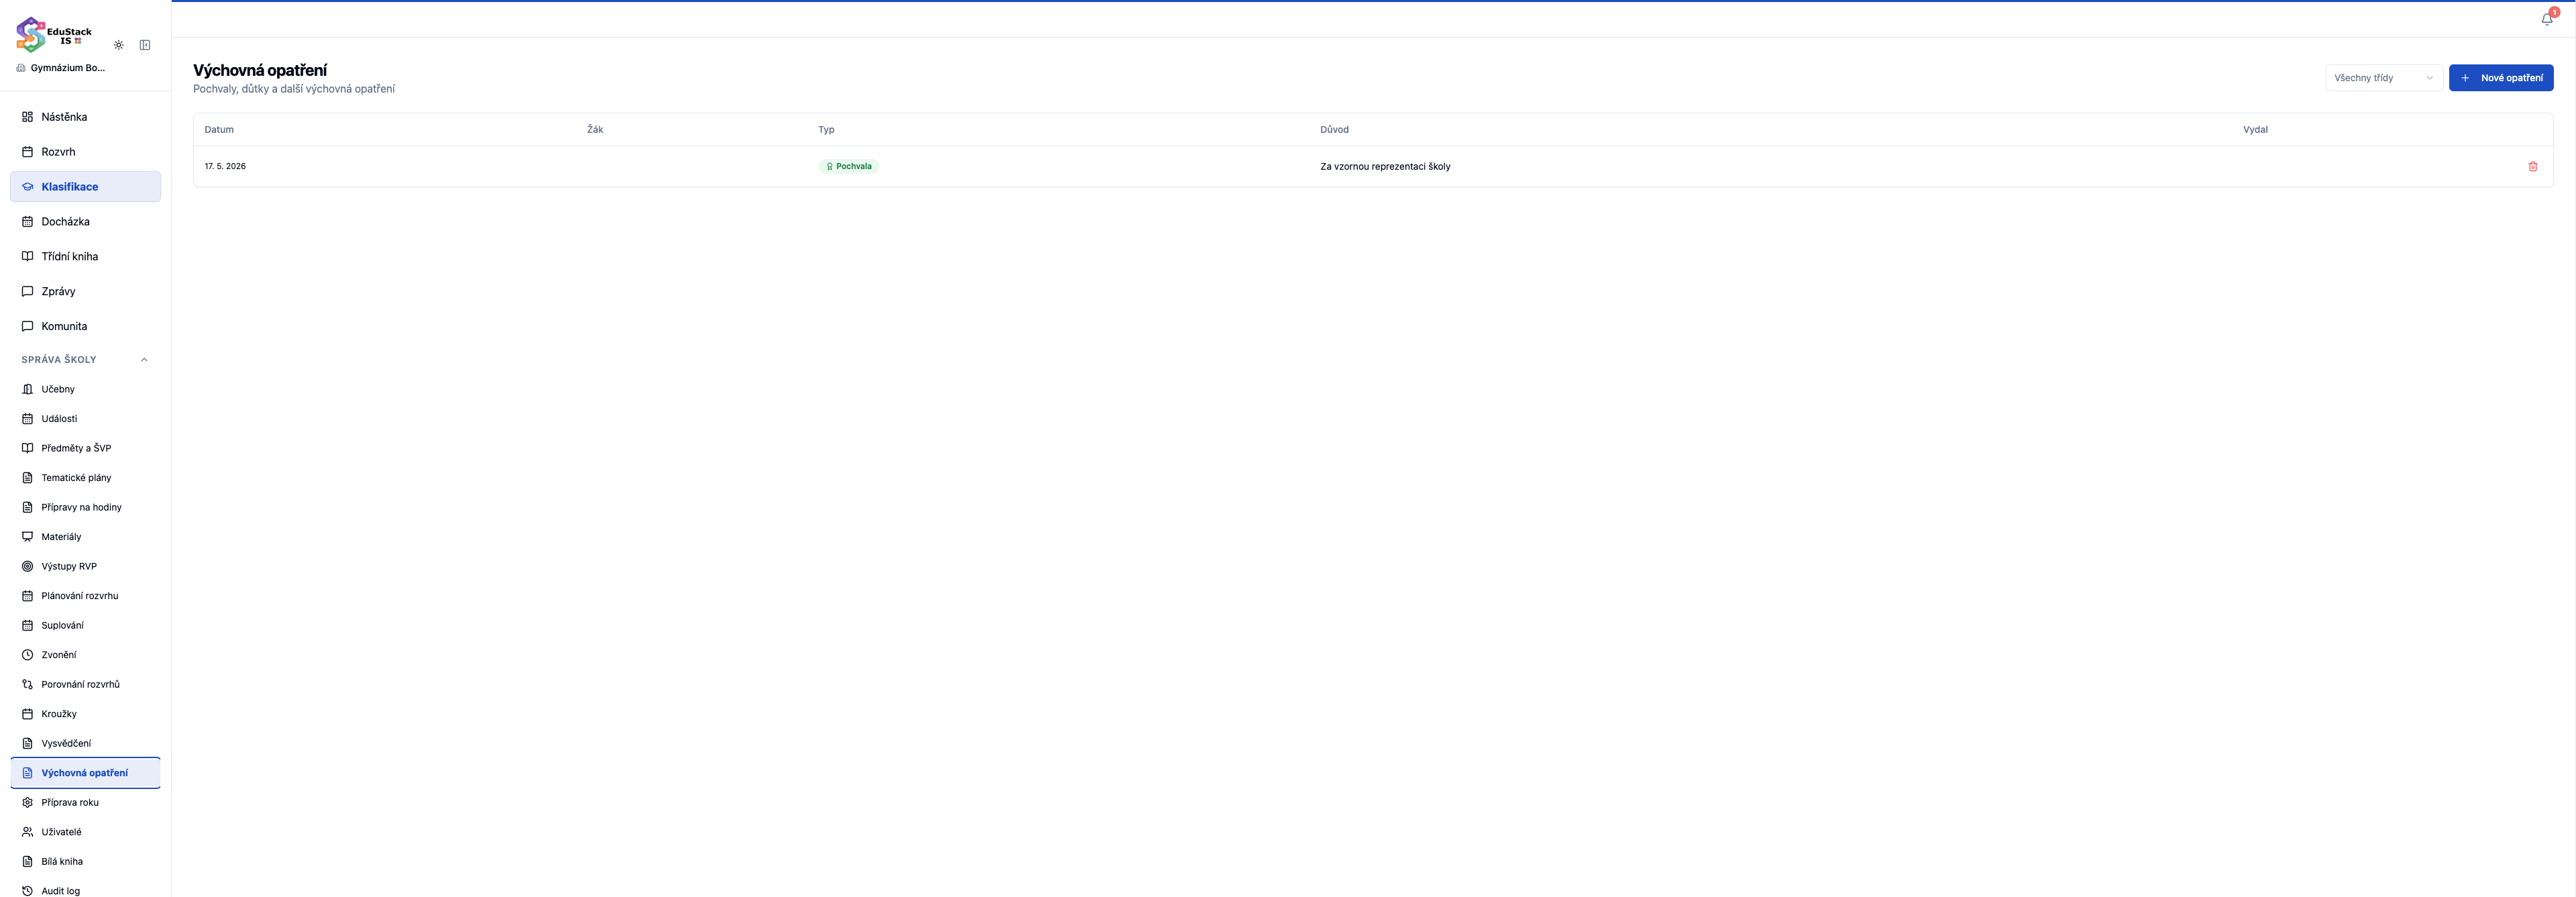The image size is (2576, 897).
Task: Click 'Za vzornou reprezentaci školy' reason
Action: point(1385,167)
